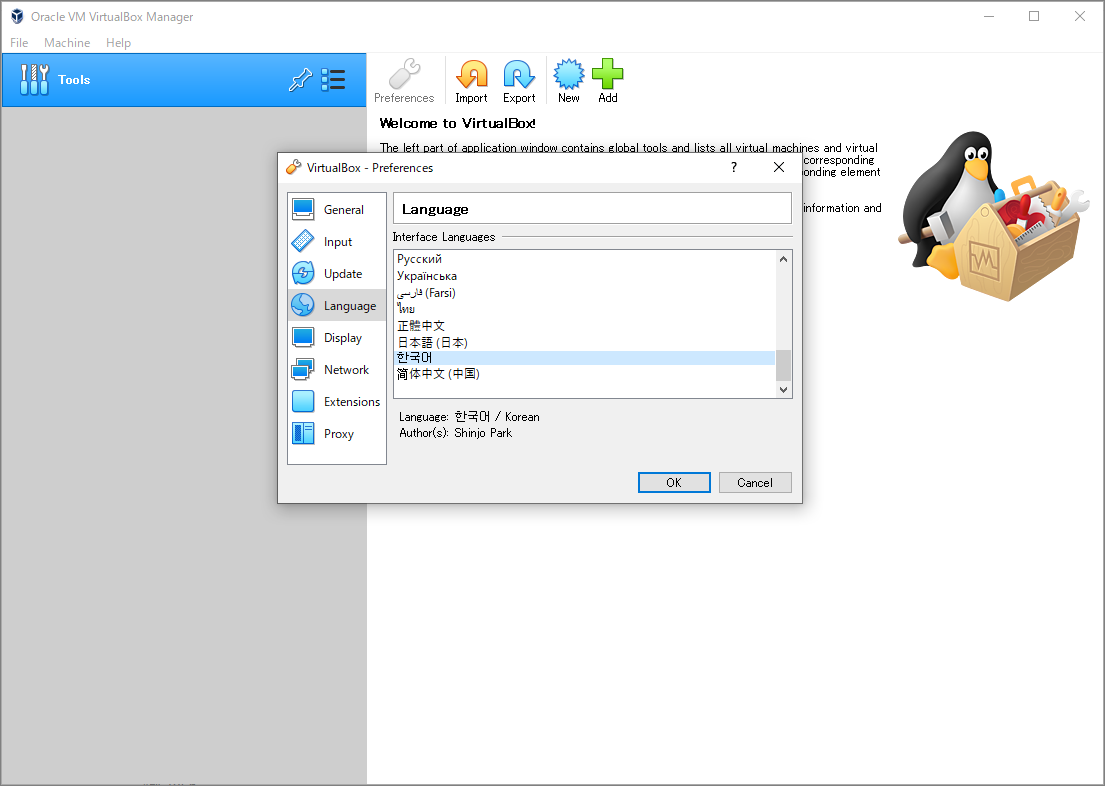Open the Help menu
The image size is (1105, 786).
pyautogui.click(x=118, y=43)
